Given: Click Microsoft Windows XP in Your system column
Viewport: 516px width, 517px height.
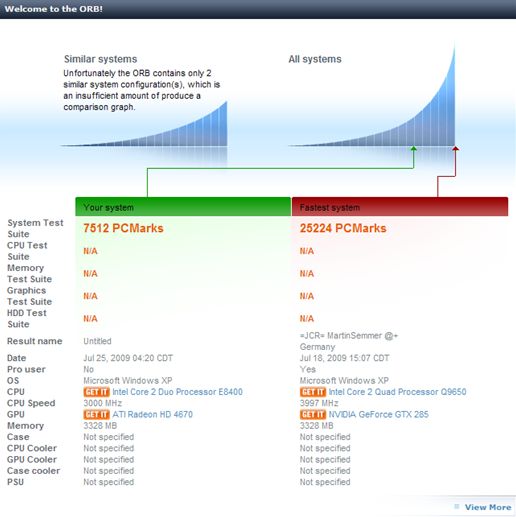Looking at the screenshot, I should 128,381.
